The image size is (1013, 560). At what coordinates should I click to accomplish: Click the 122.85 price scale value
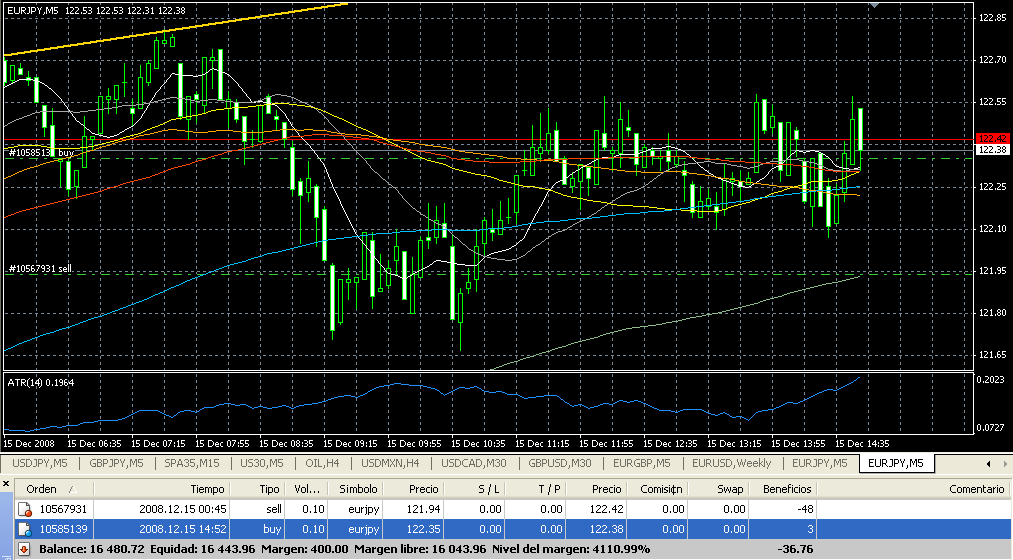[992, 17]
